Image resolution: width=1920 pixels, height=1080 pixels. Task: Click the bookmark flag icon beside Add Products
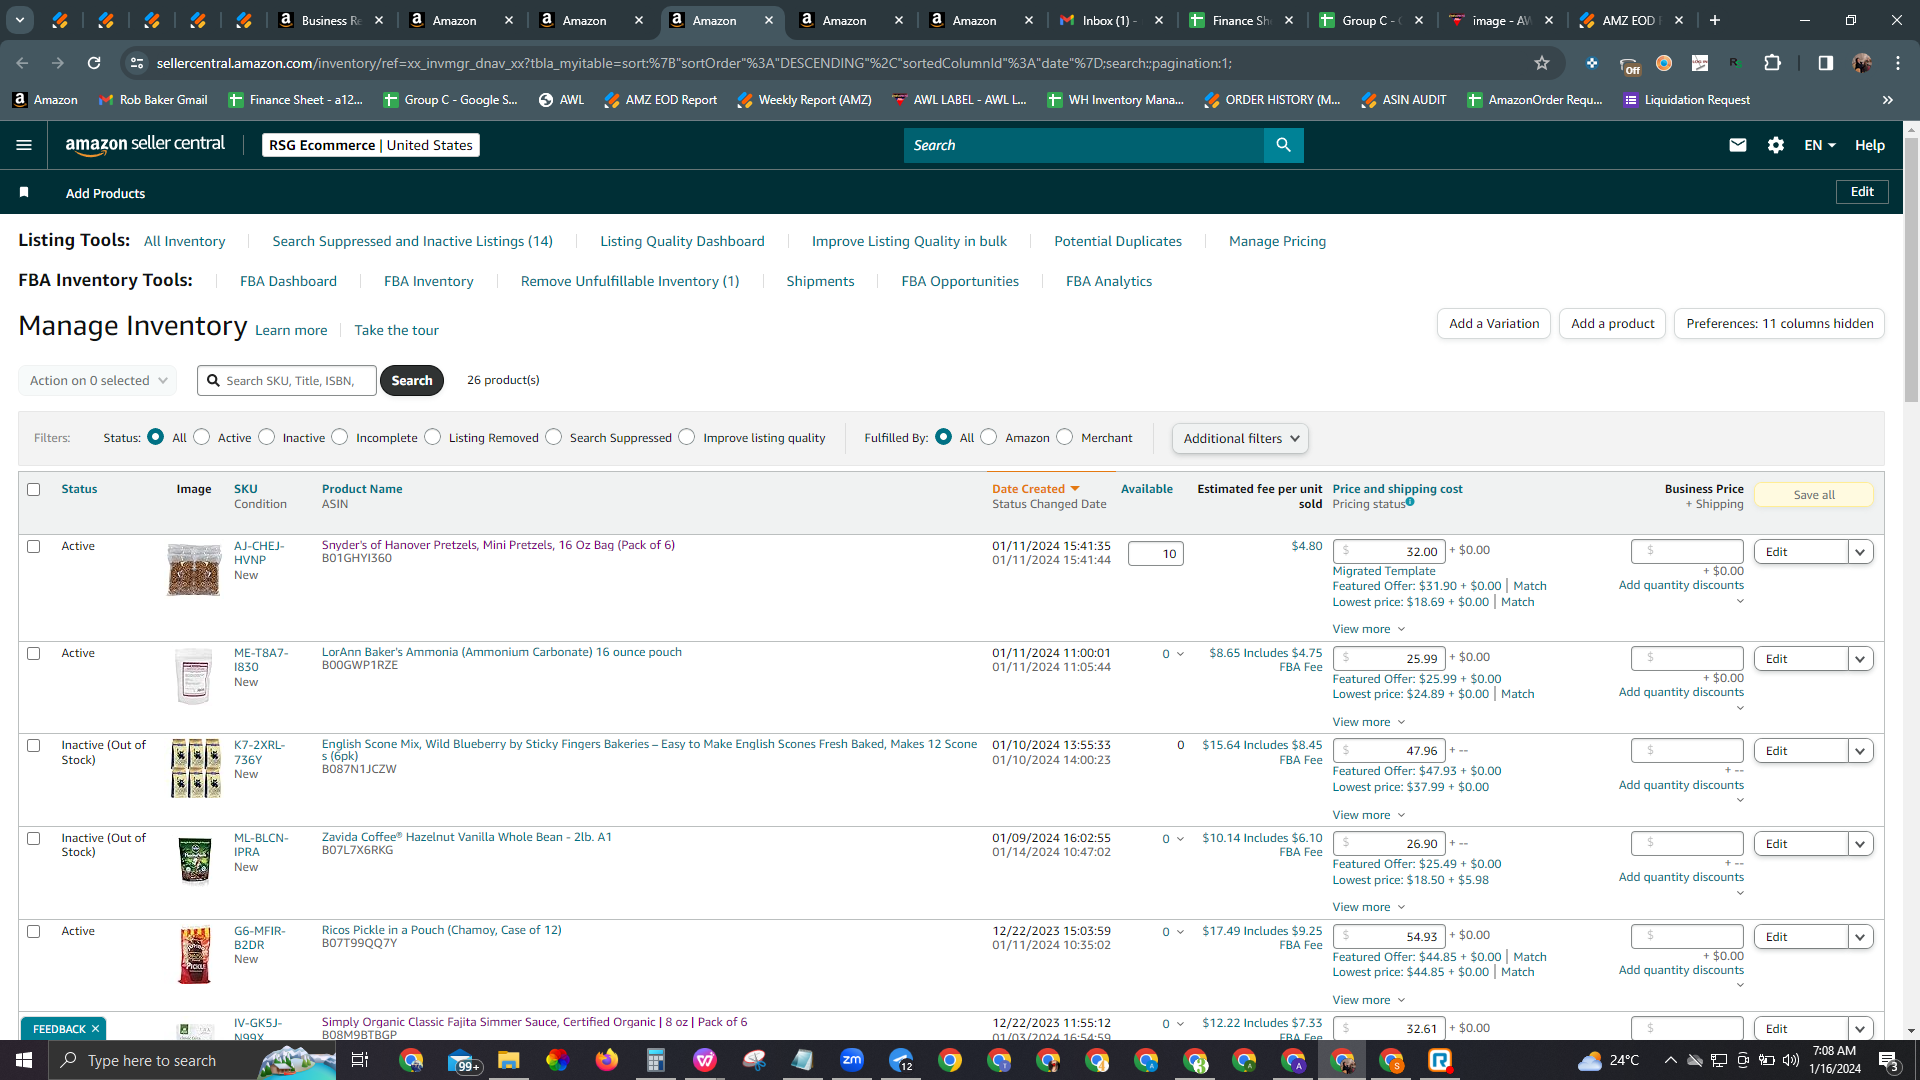(24, 192)
